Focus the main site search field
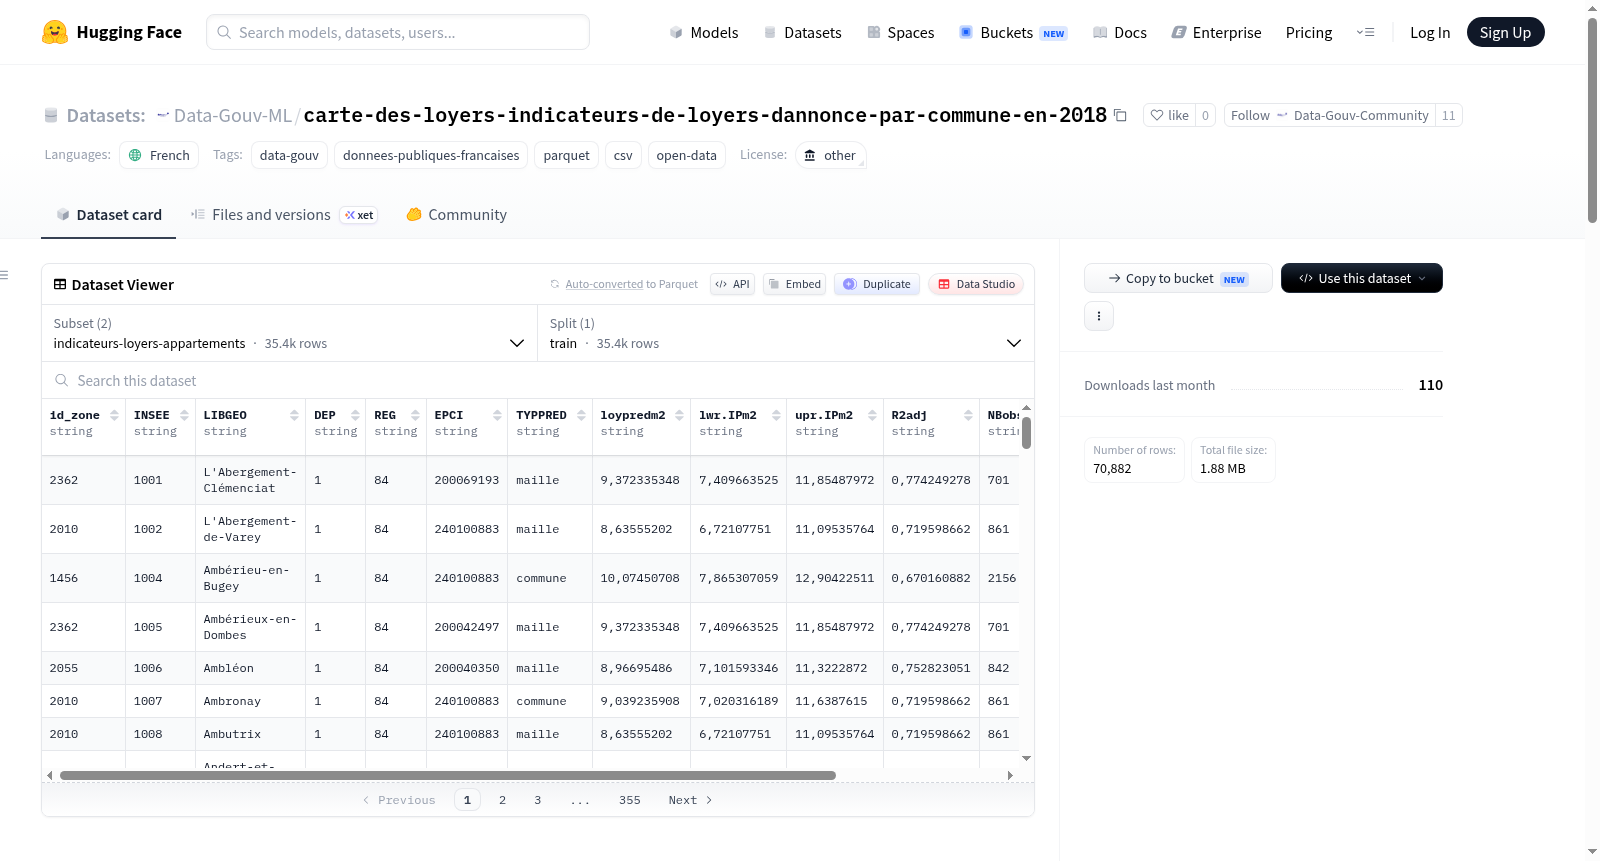The width and height of the screenshot is (1600, 861). [x=398, y=32]
